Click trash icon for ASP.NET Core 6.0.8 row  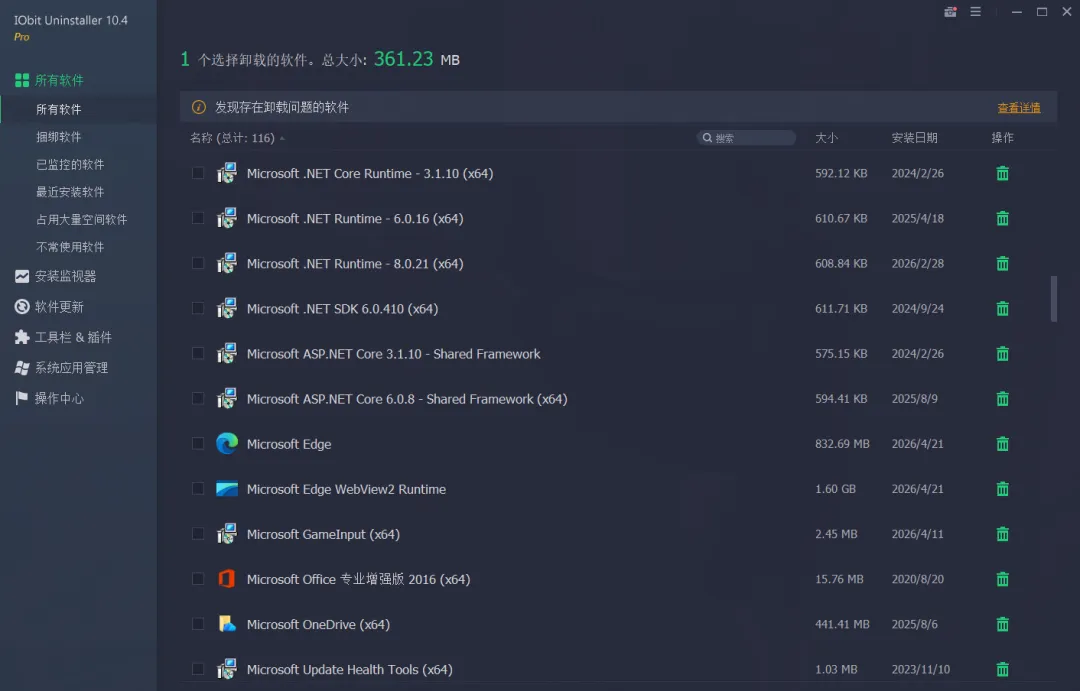[1002, 399]
